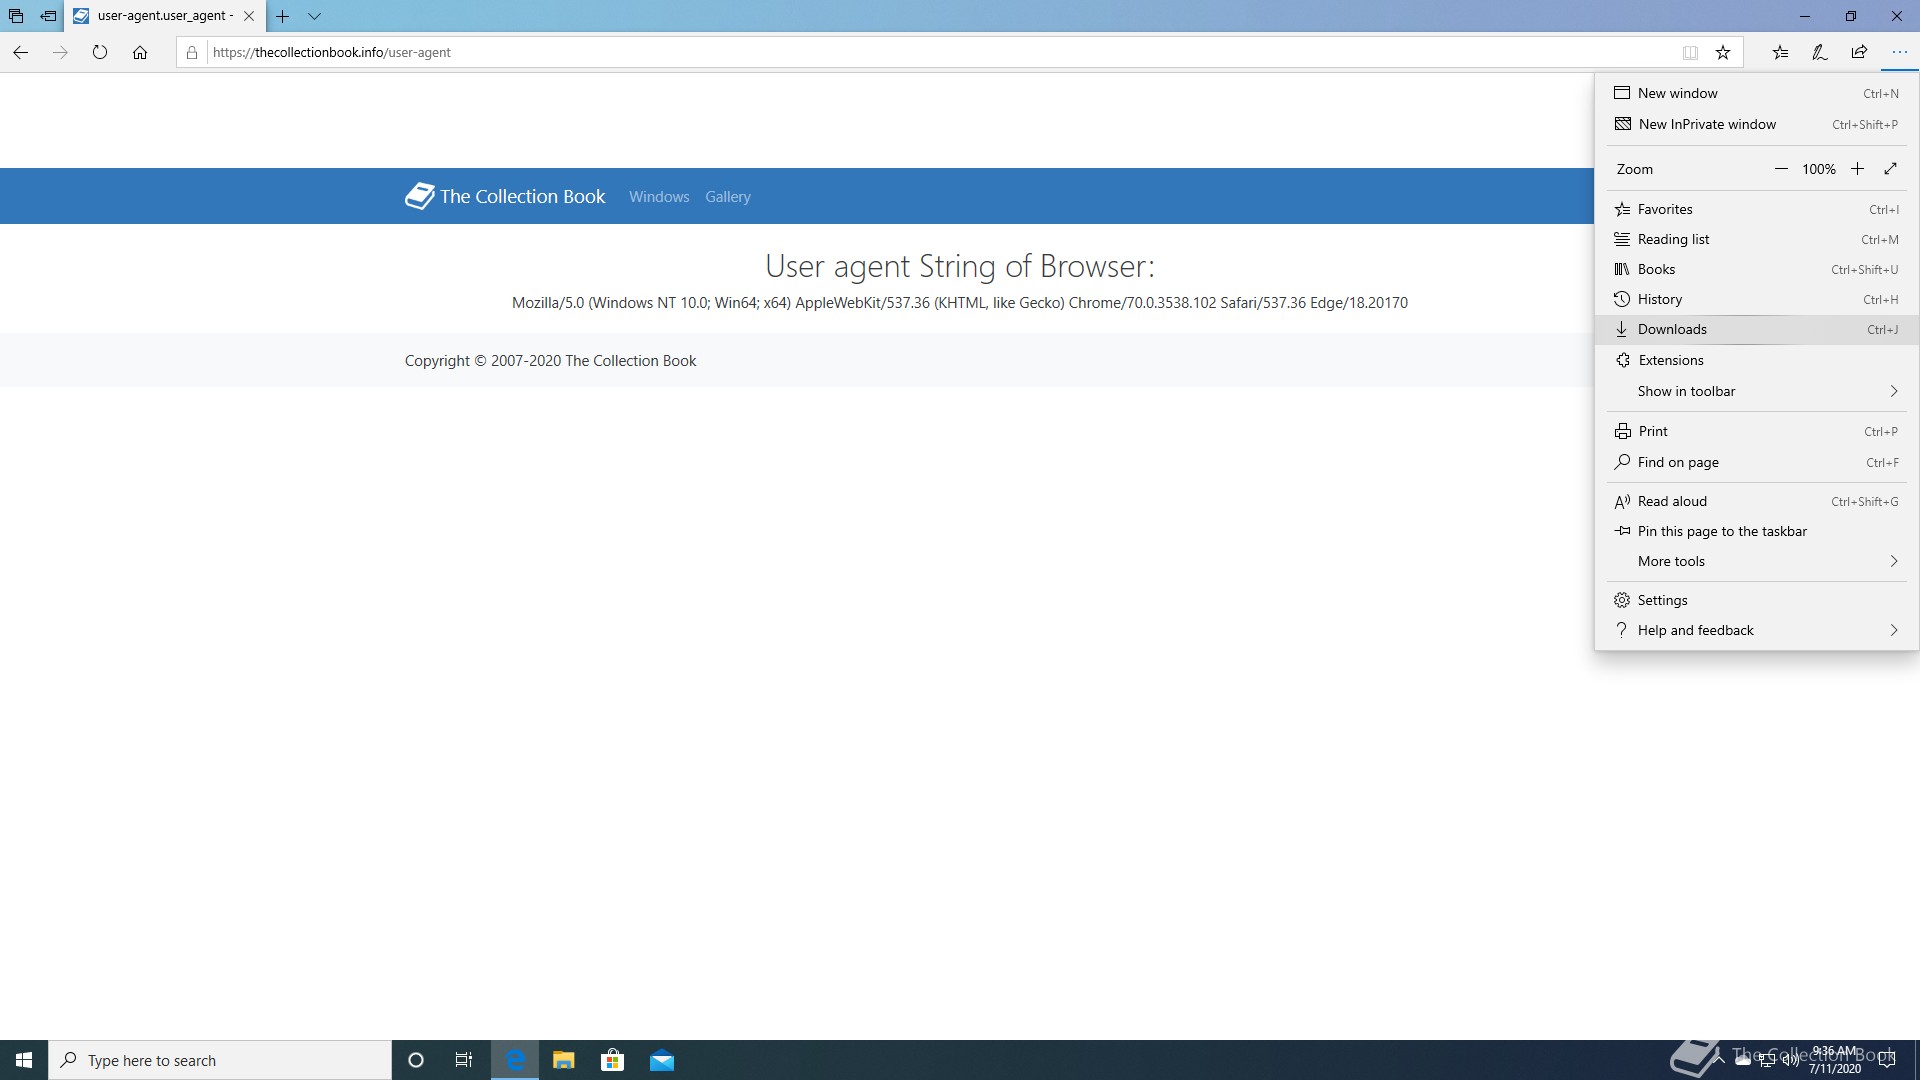This screenshot has width=1920, height=1080.
Task: Open Microsoft Store from taskbar
Action: point(612,1060)
